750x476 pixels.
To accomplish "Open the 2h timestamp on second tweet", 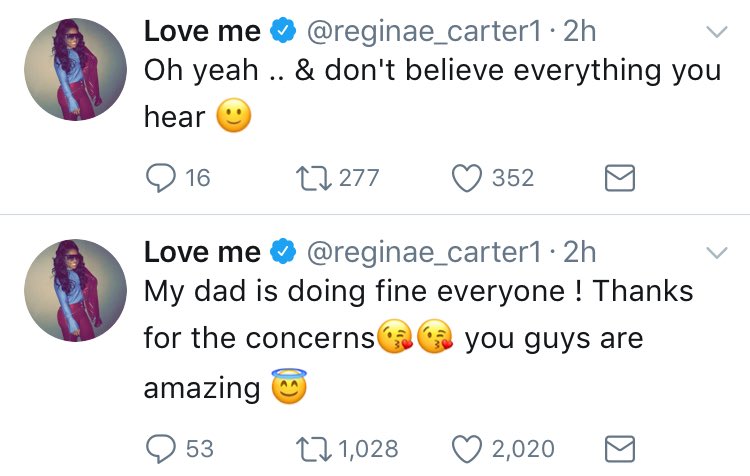I will pyautogui.click(x=579, y=250).
